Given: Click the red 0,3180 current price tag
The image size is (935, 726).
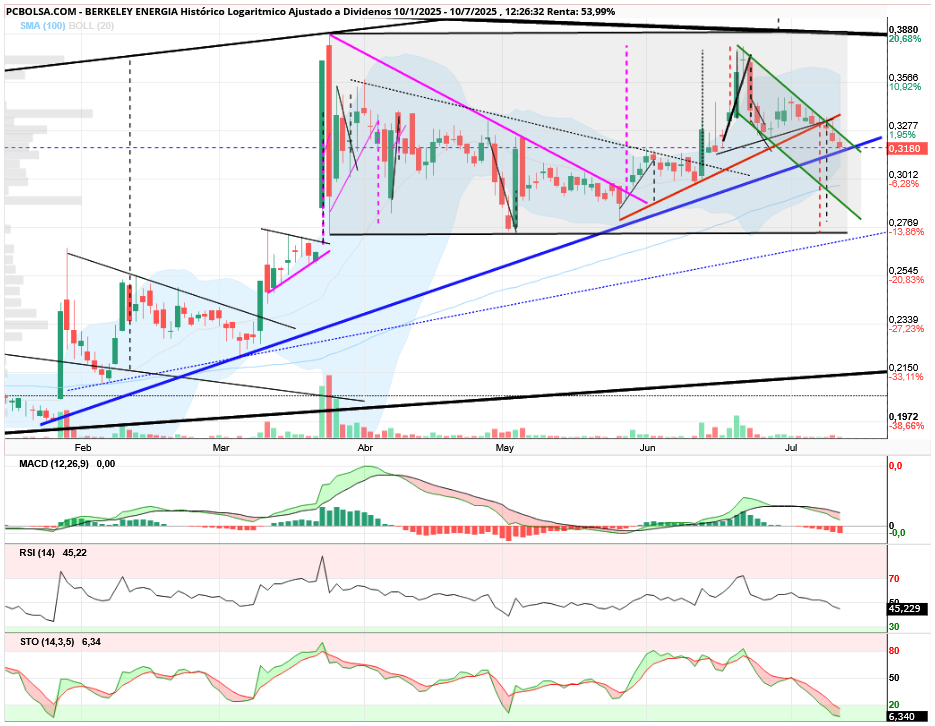Looking at the screenshot, I should click(x=907, y=148).
